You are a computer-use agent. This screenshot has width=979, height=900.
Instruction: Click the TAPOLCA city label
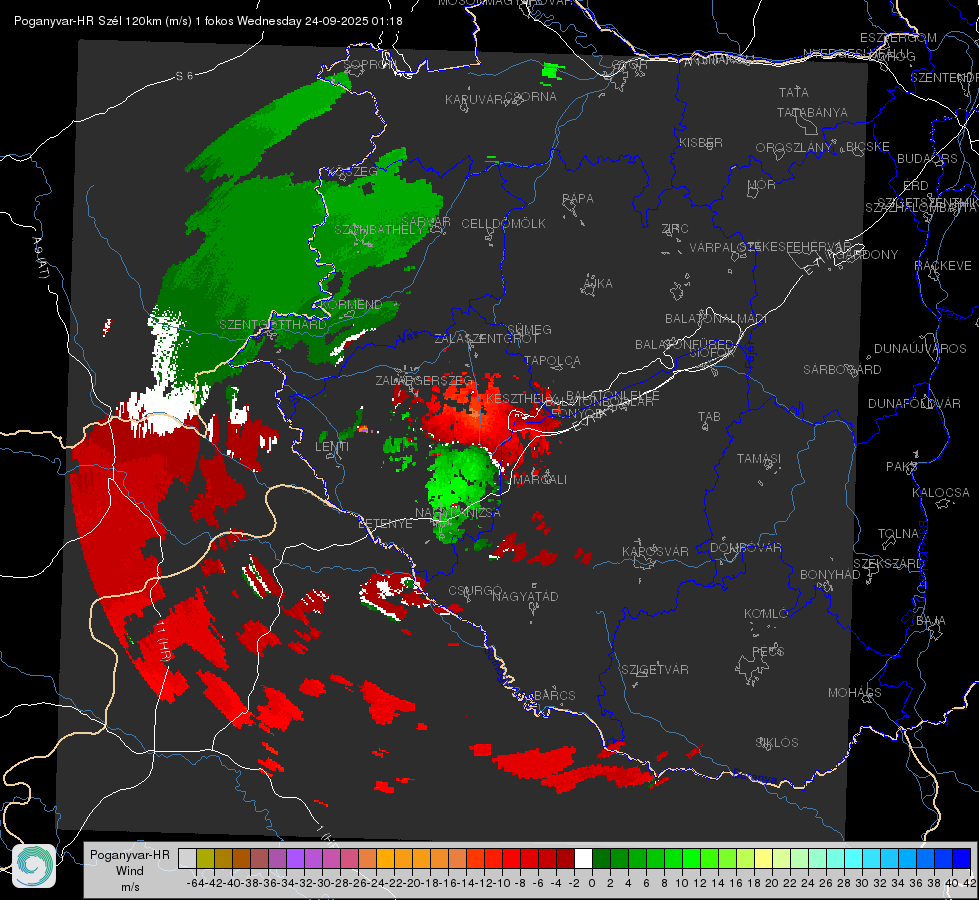552,360
